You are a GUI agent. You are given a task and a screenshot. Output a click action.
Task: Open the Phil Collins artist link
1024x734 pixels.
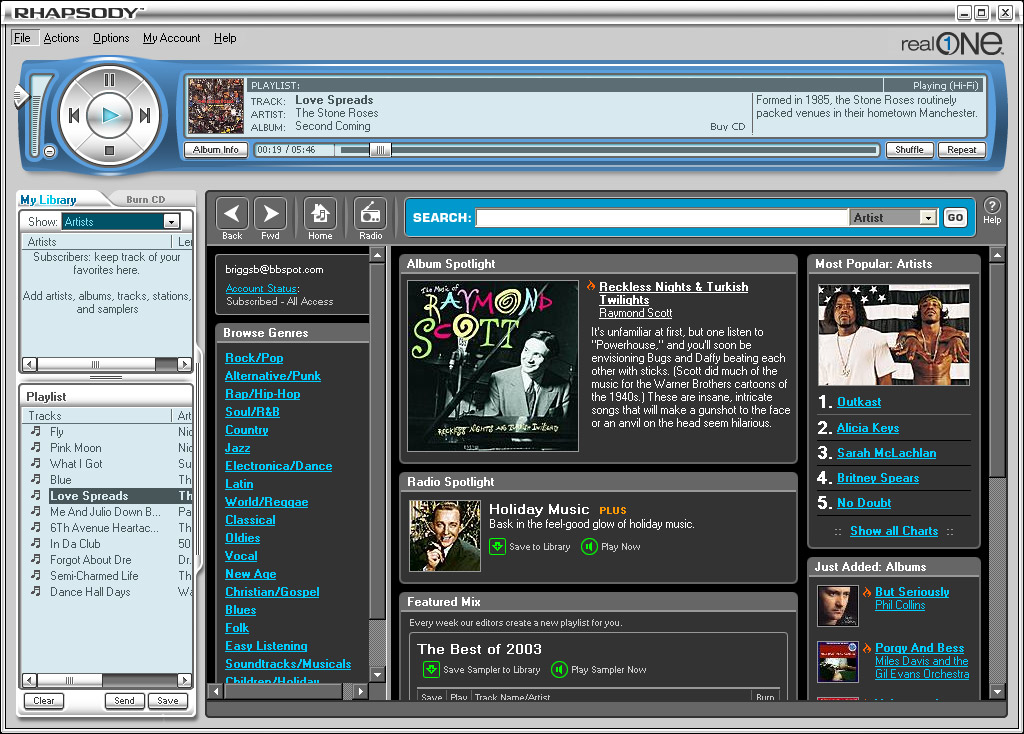coord(900,605)
